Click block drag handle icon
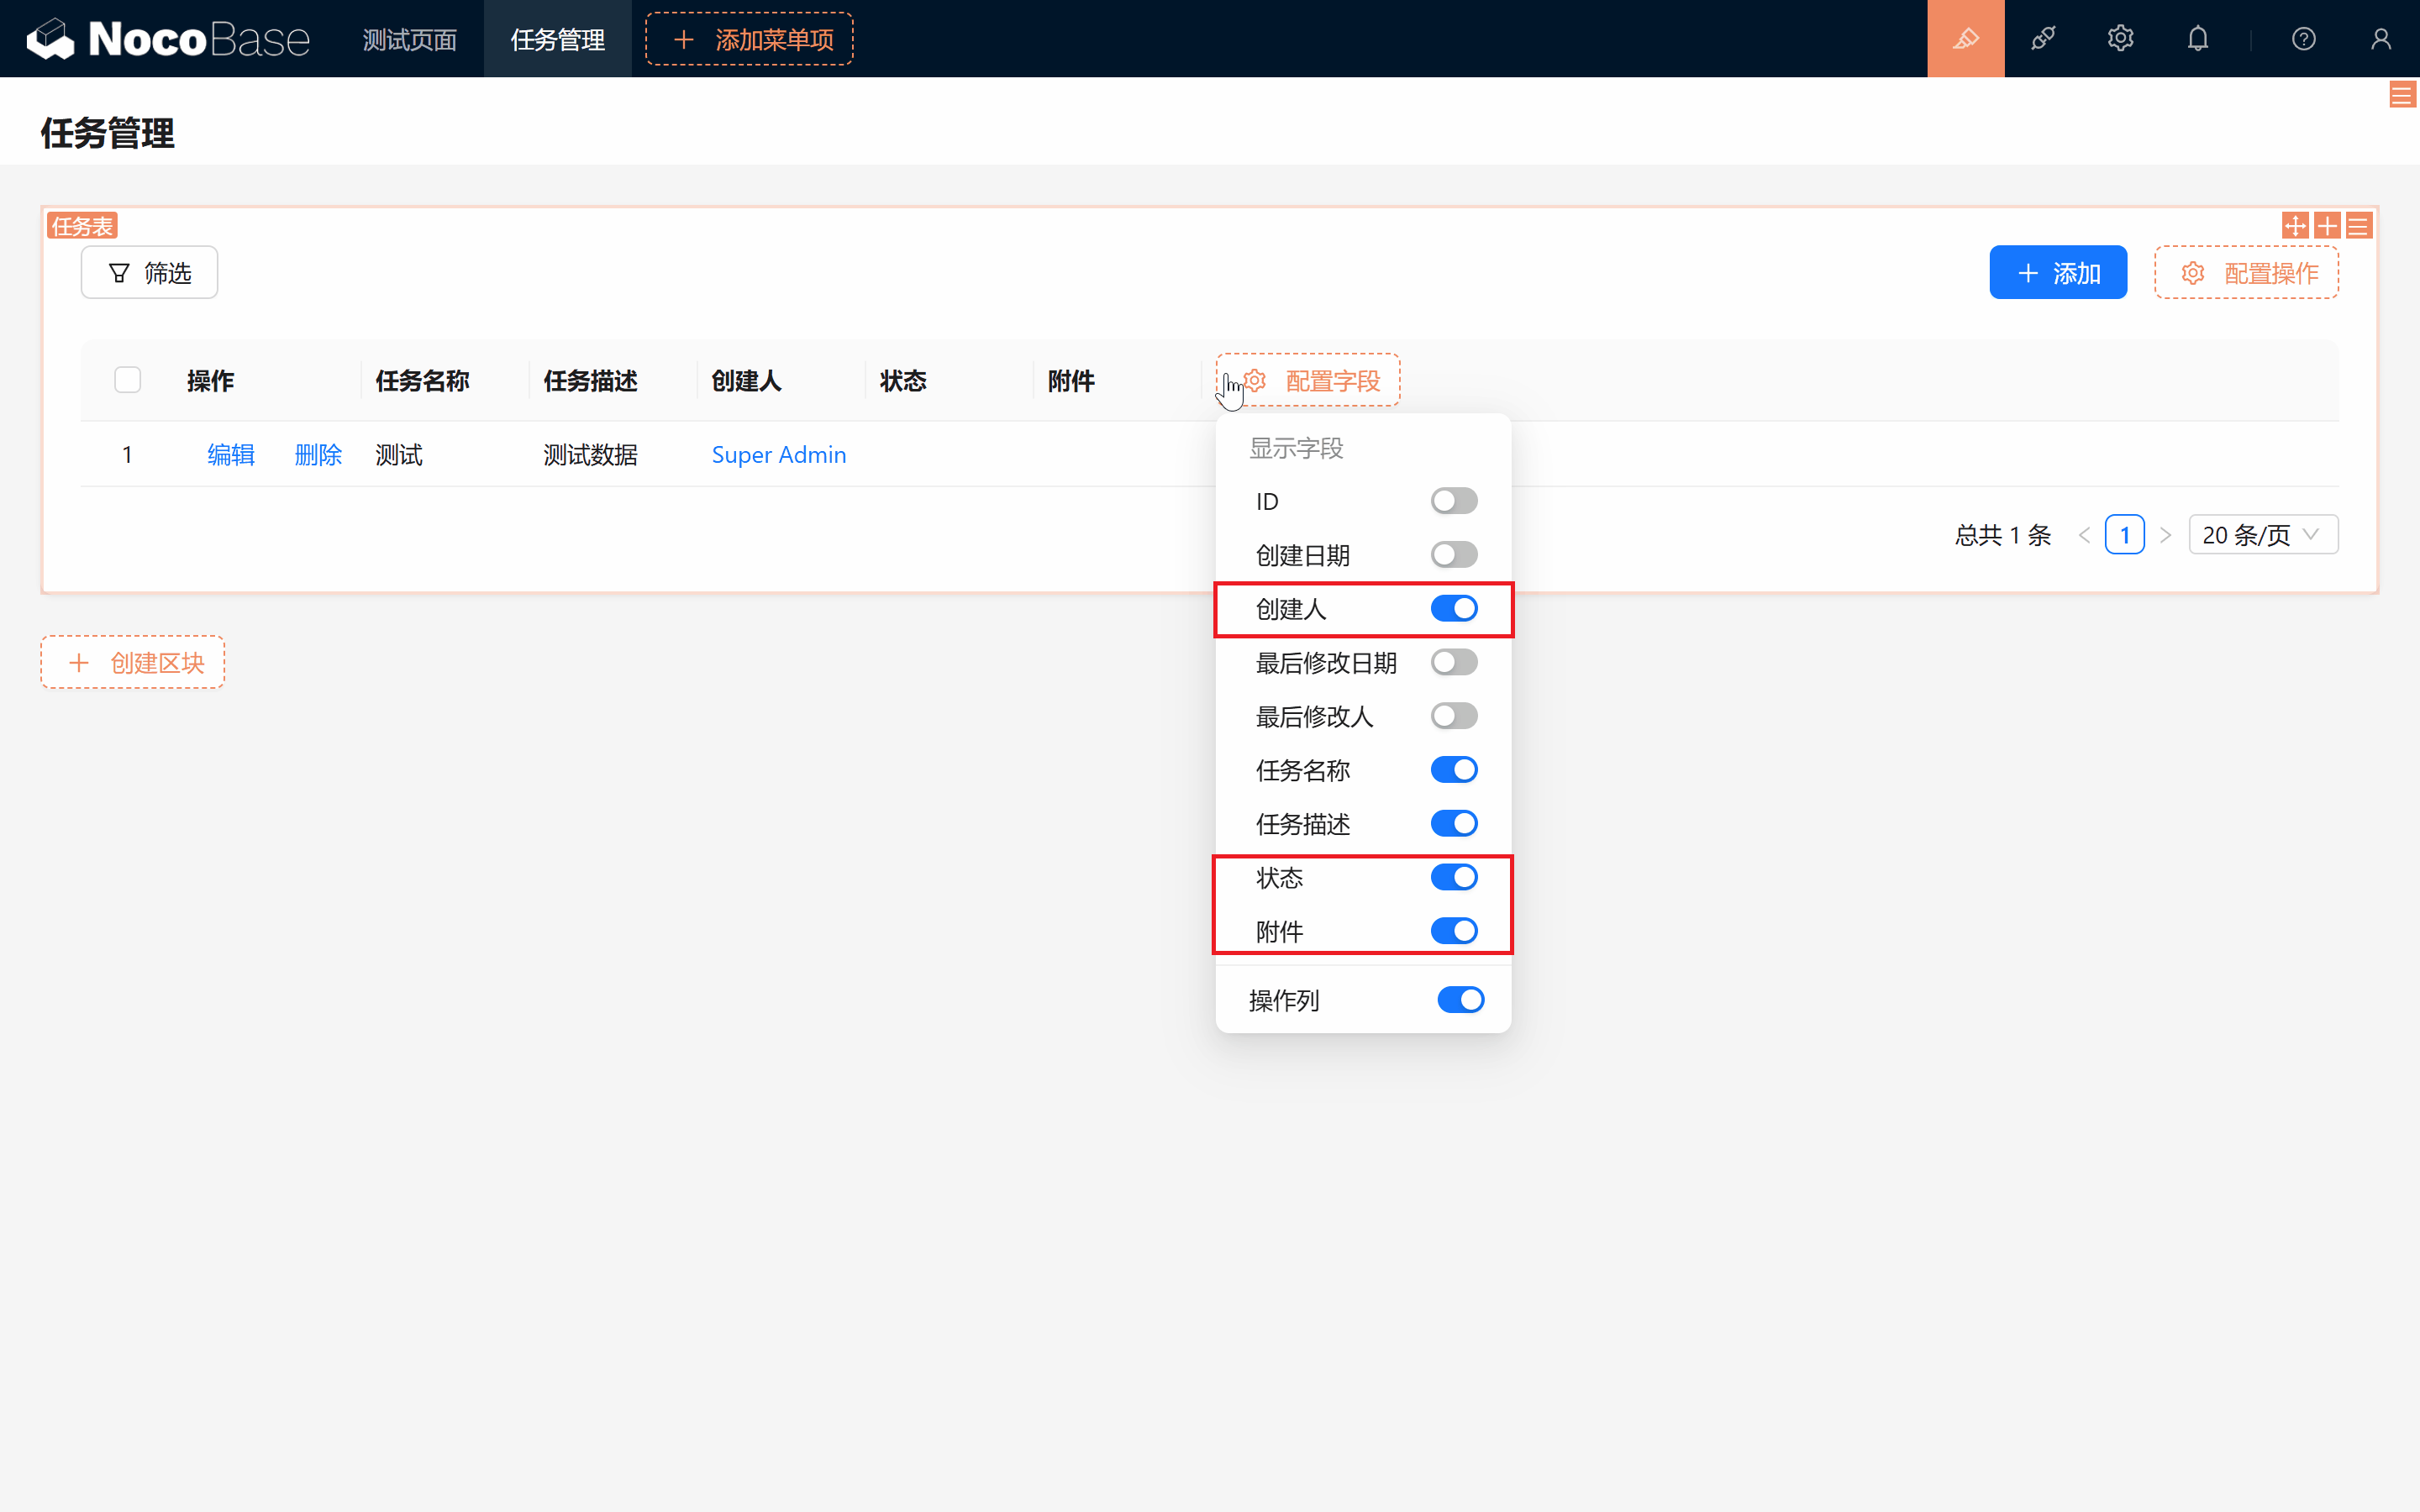This screenshot has width=2420, height=1512. [x=2295, y=226]
